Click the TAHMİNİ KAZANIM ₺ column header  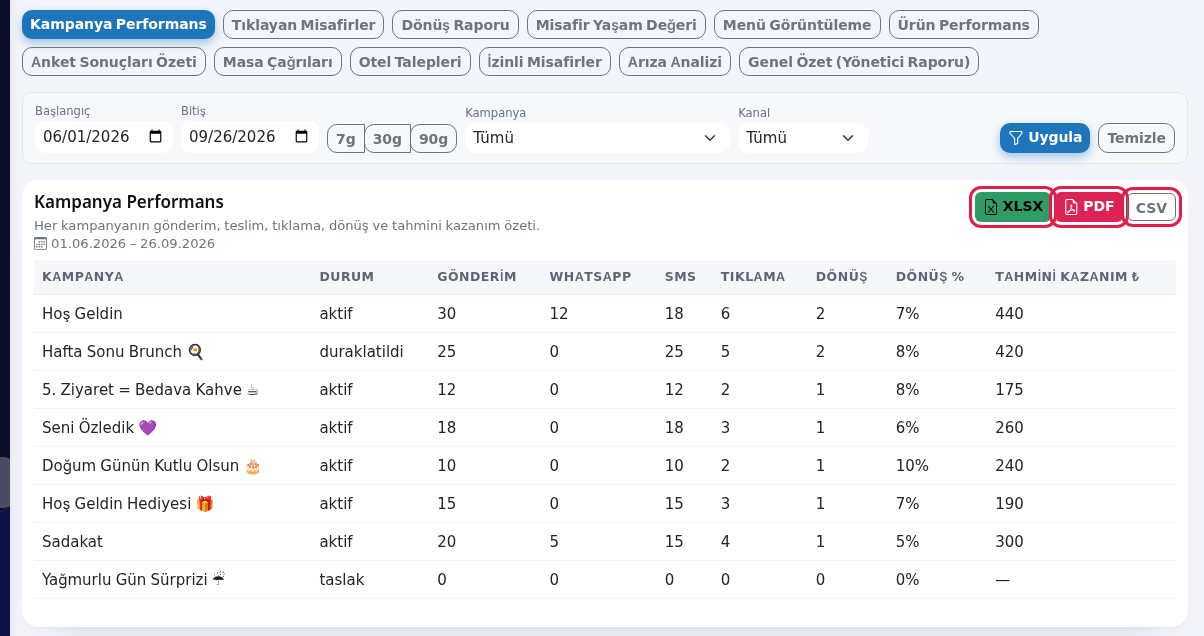pos(1068,277)
